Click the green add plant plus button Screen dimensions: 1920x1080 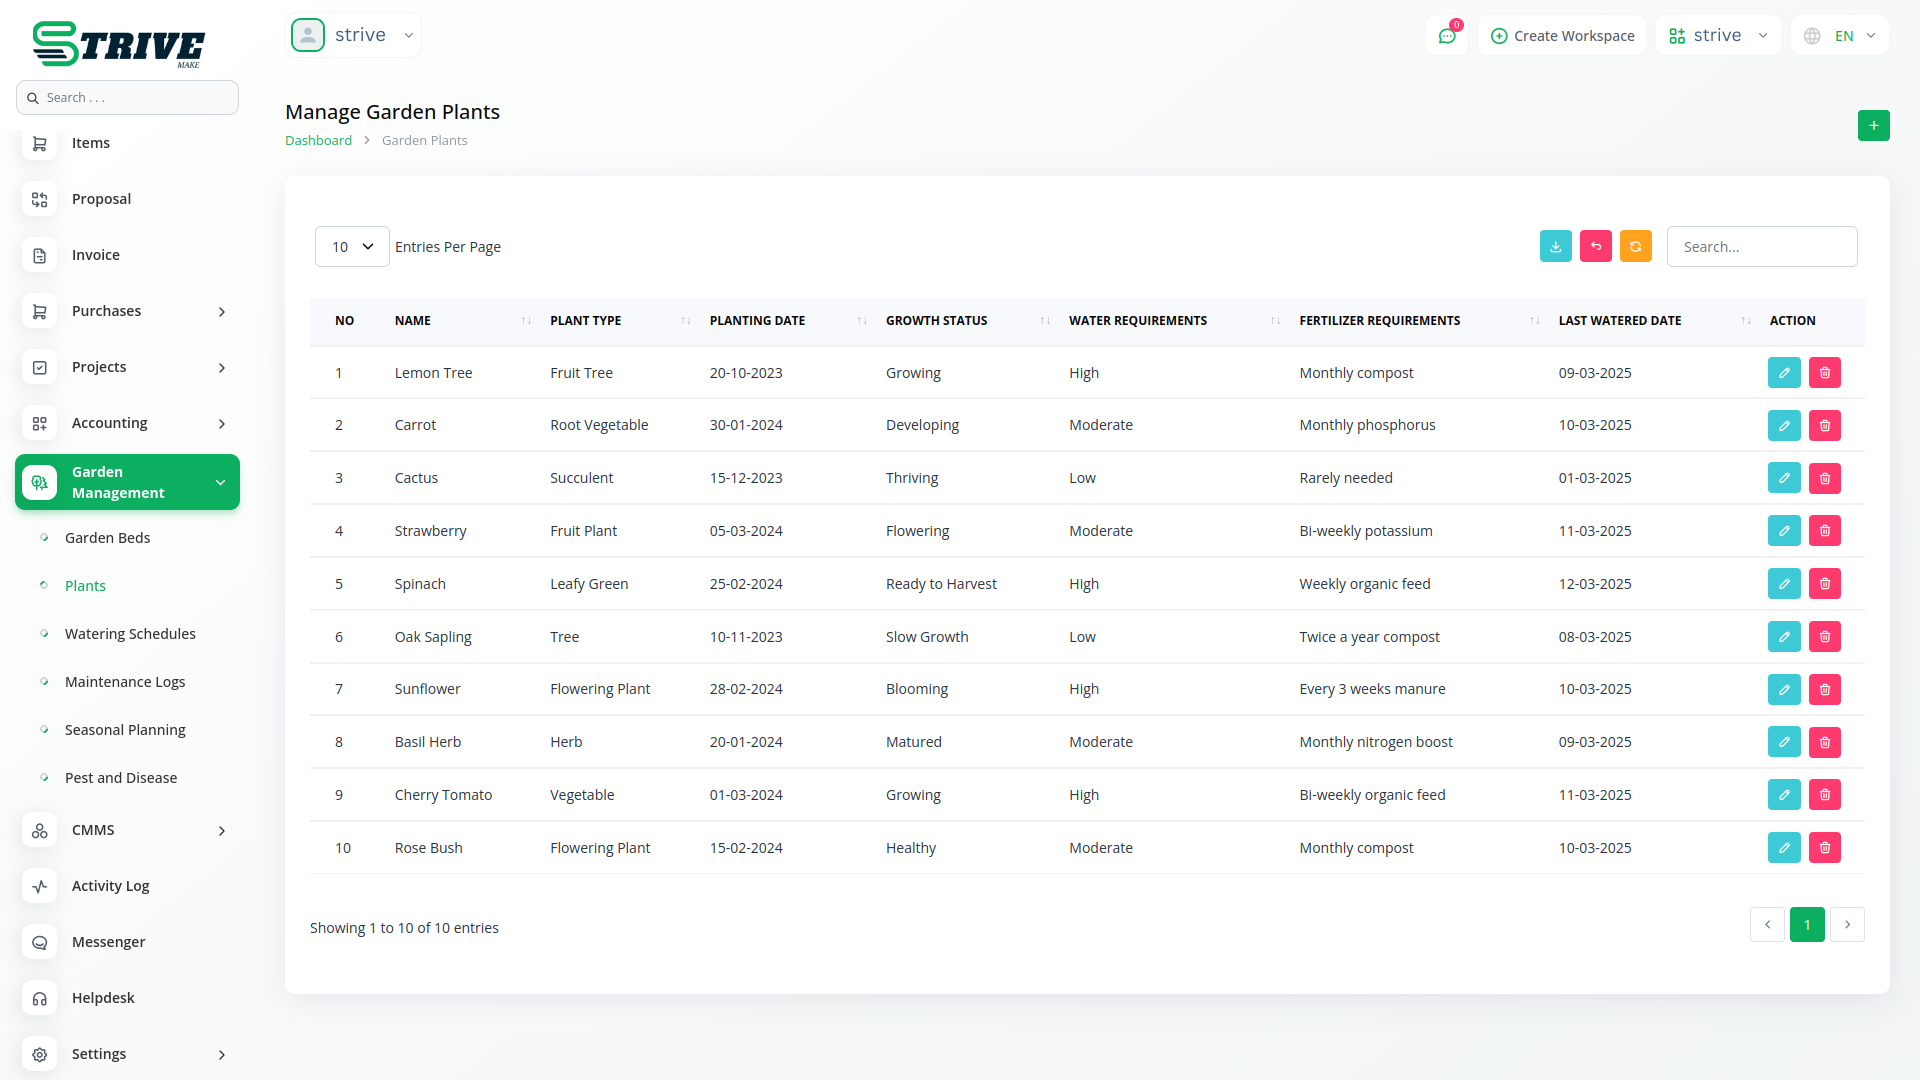pos(1873,126)
